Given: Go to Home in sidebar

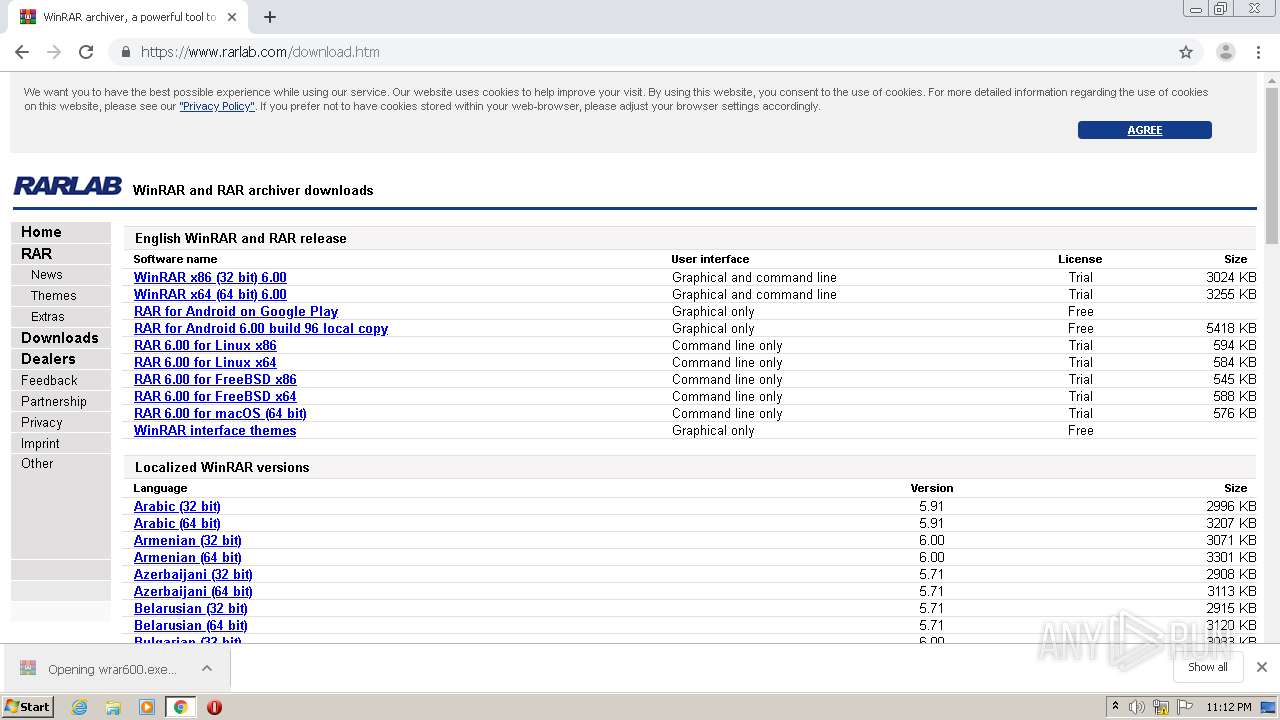Looking at the screenshot, I should click(x=41, y=232).
